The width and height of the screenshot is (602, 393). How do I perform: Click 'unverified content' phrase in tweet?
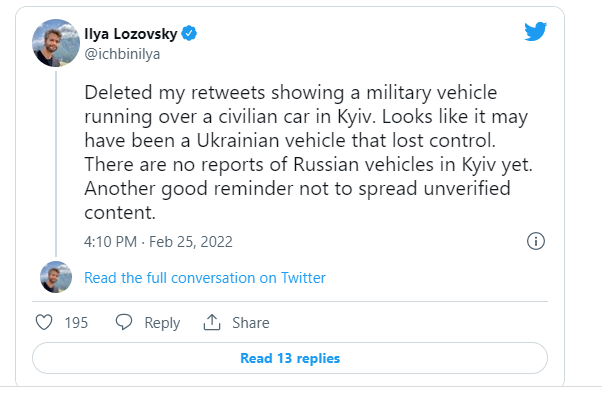click(297, 200)
